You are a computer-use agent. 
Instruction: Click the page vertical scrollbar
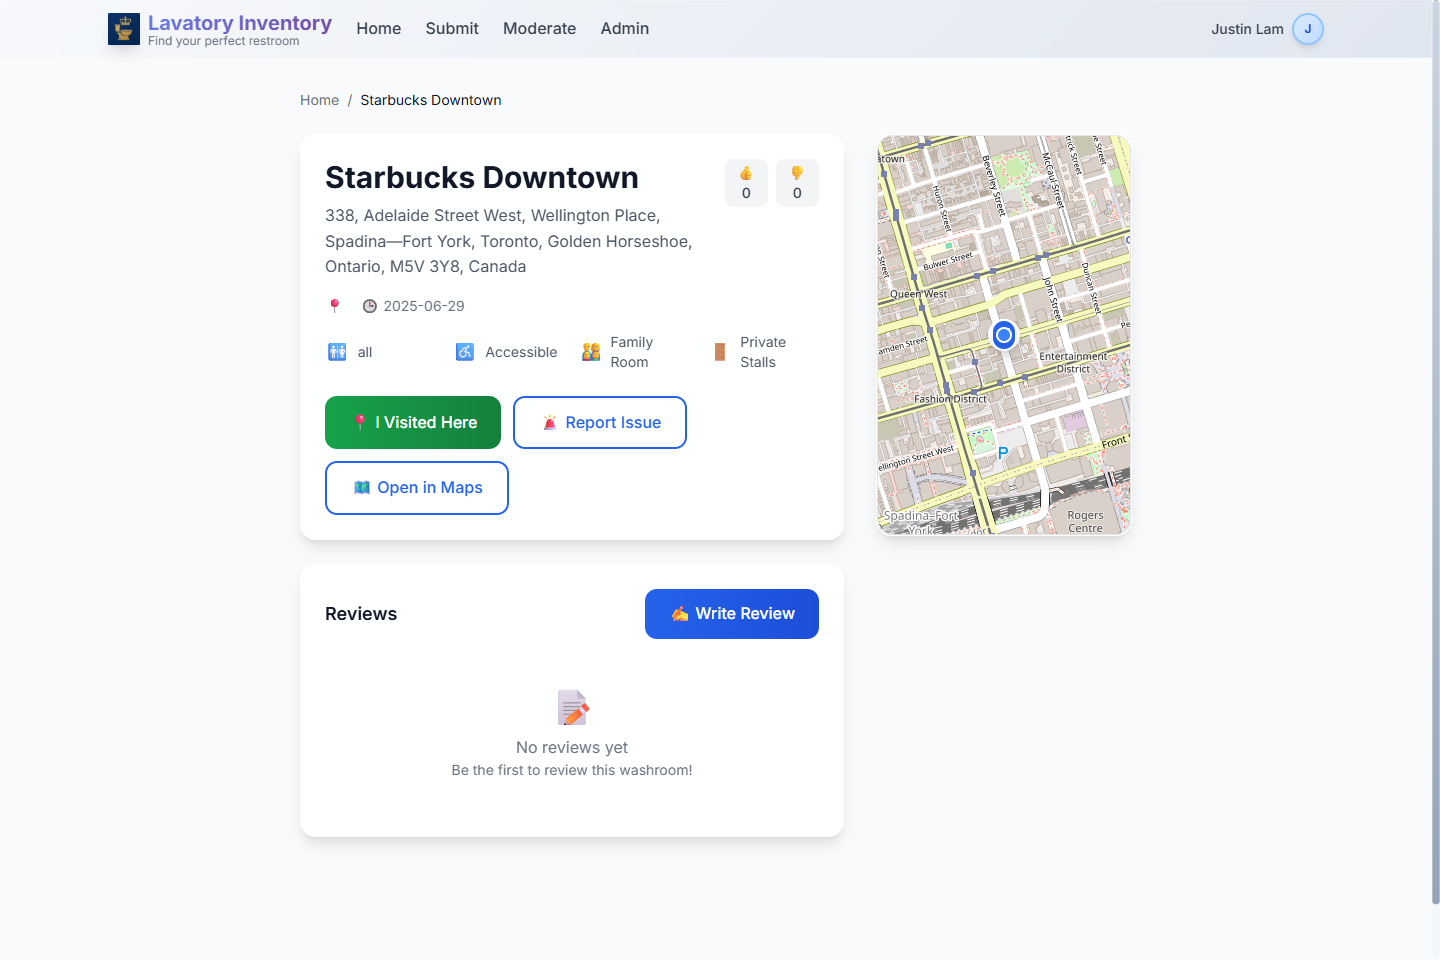tap(1436, 452)
